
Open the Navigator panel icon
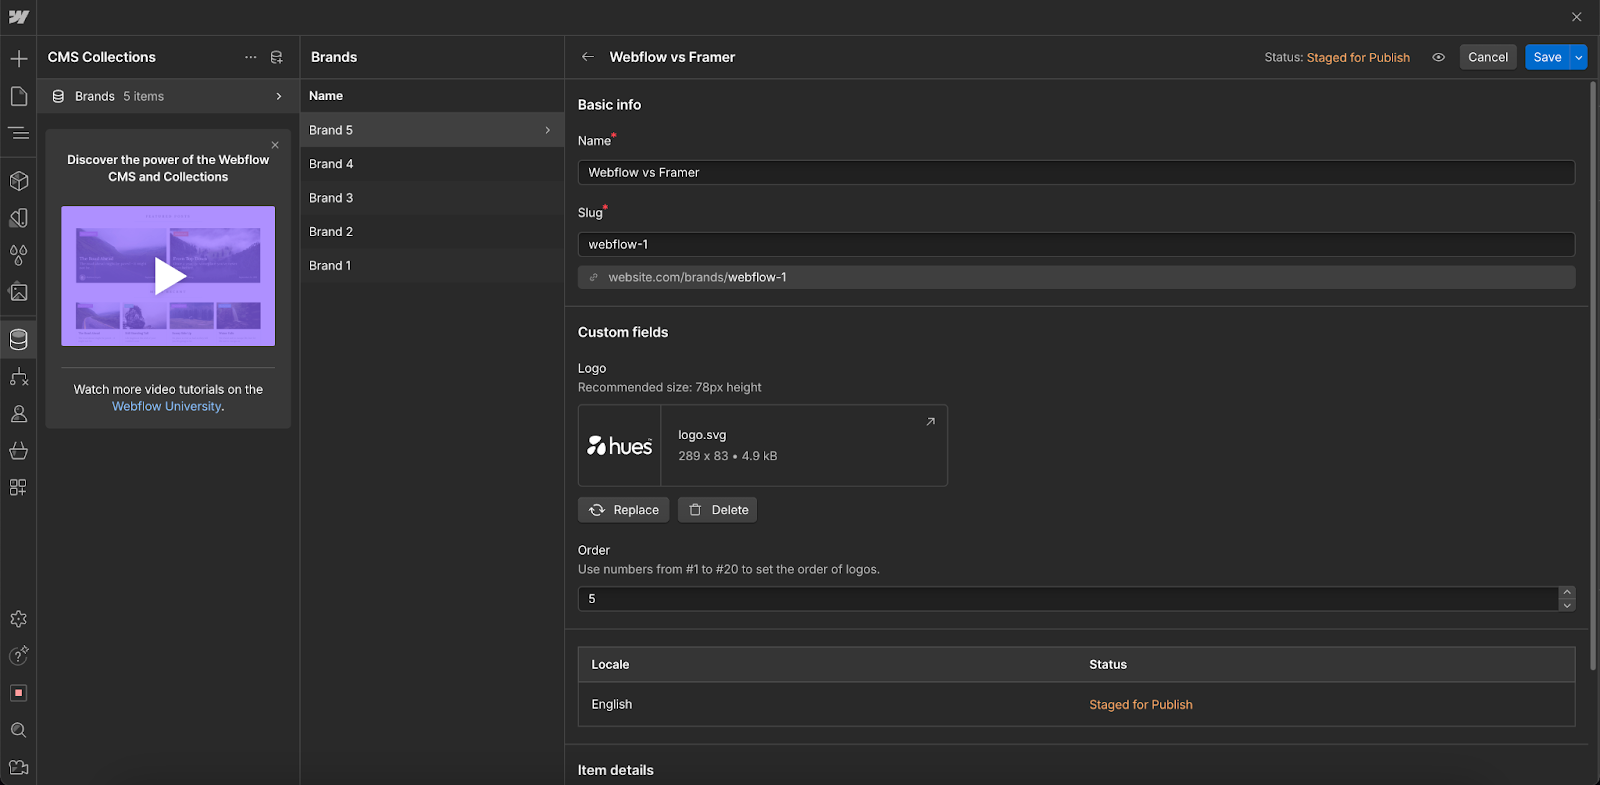(x=18, y=132)
